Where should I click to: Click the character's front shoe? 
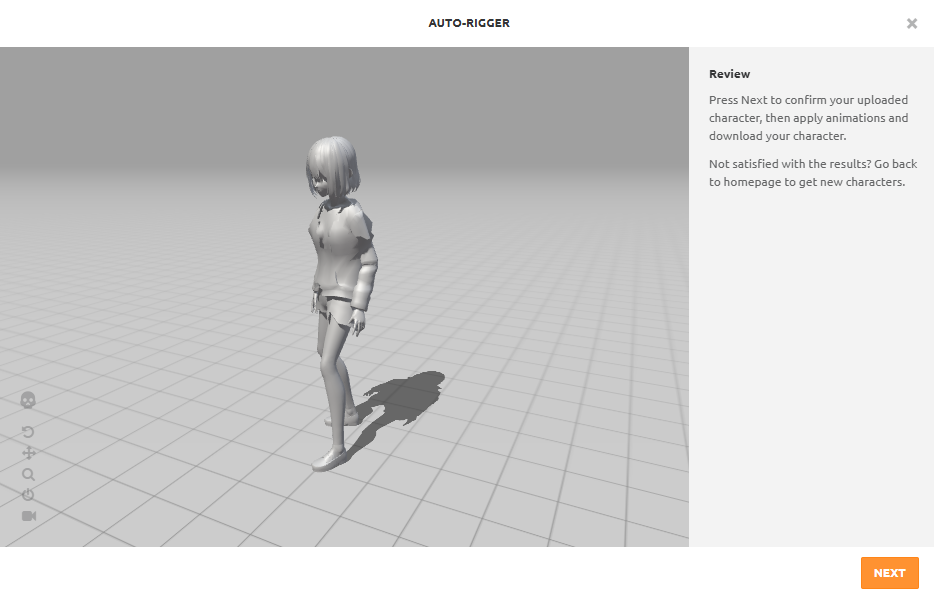click(329, 460)
